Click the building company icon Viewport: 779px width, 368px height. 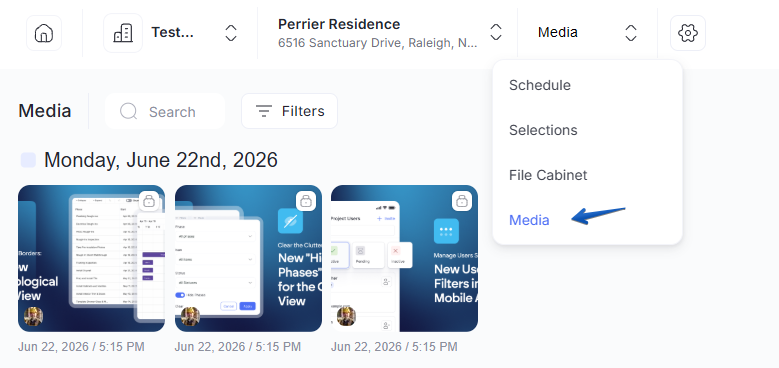123,33
